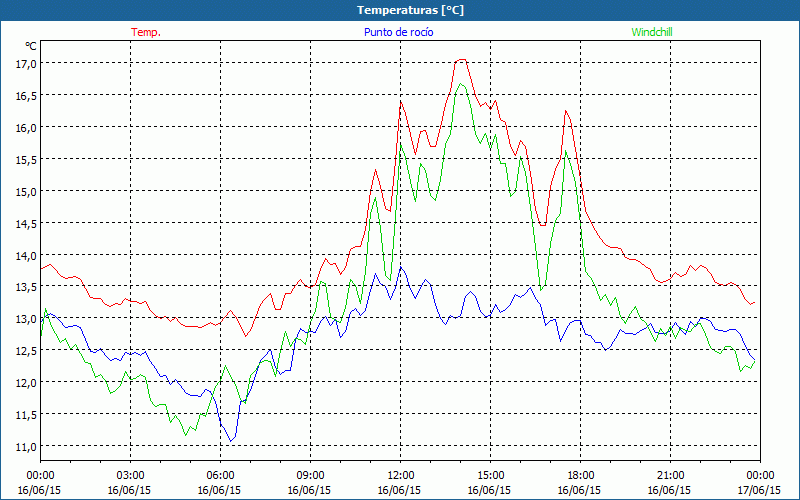The width and height of the screenshot is (800, 500).
Task: Click the 21:00 time label
Action: click(x=670, y=476)
